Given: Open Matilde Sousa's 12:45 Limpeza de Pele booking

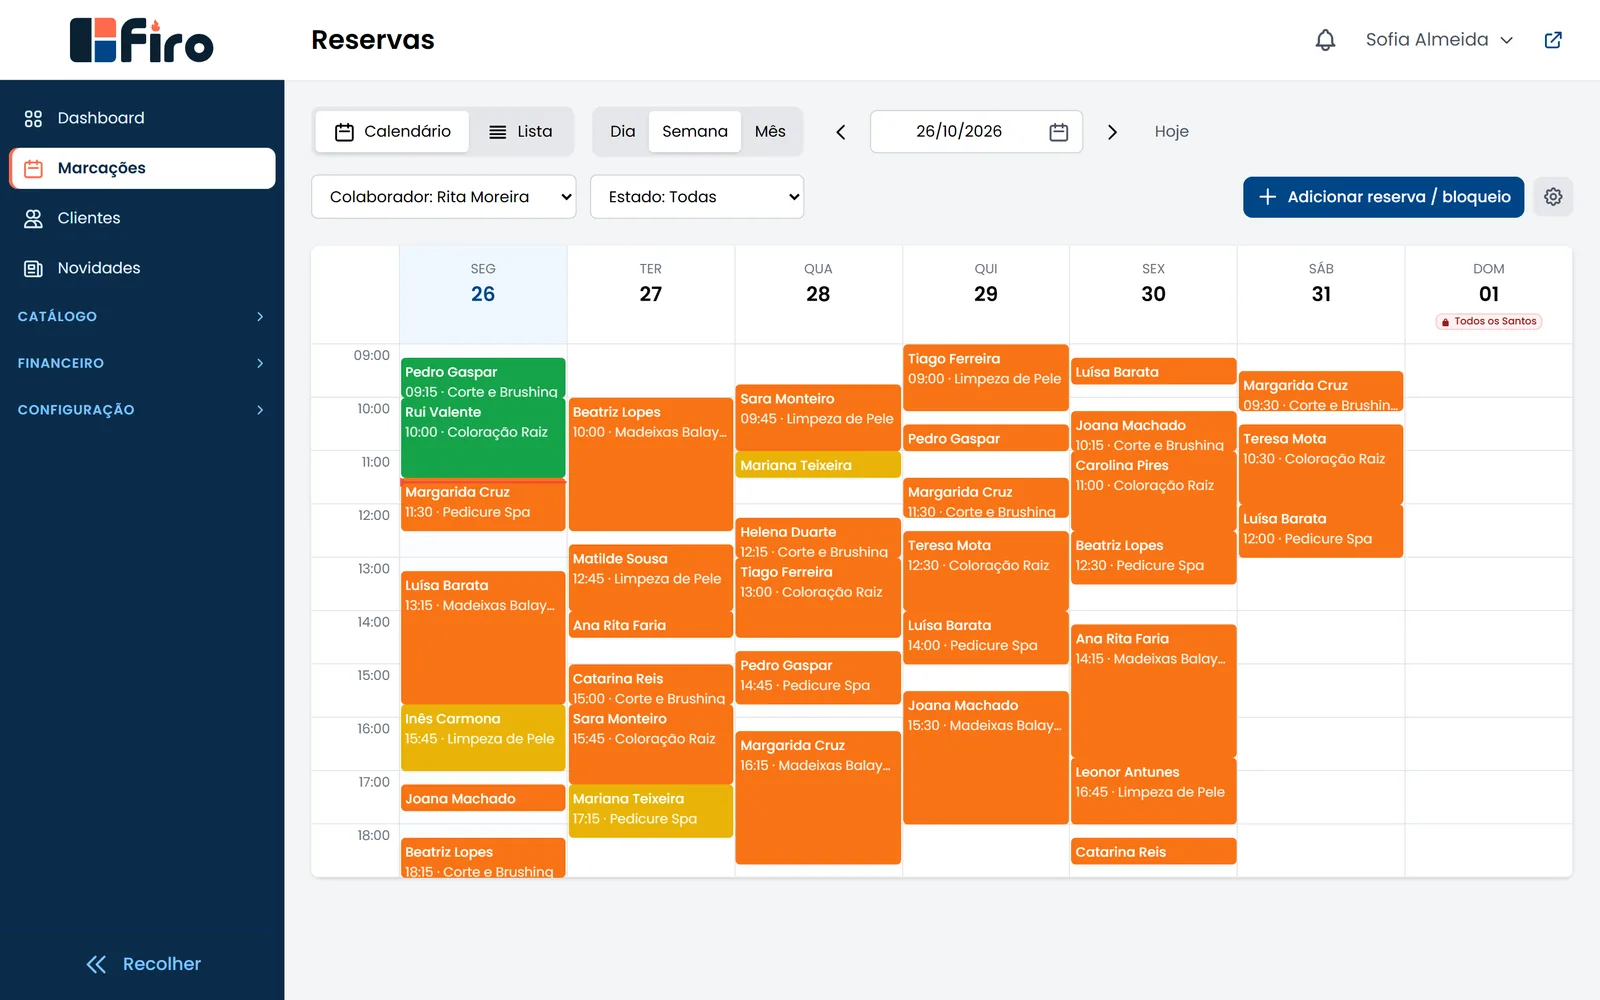Looking at the screenshot, I should [x=651, y=578].
